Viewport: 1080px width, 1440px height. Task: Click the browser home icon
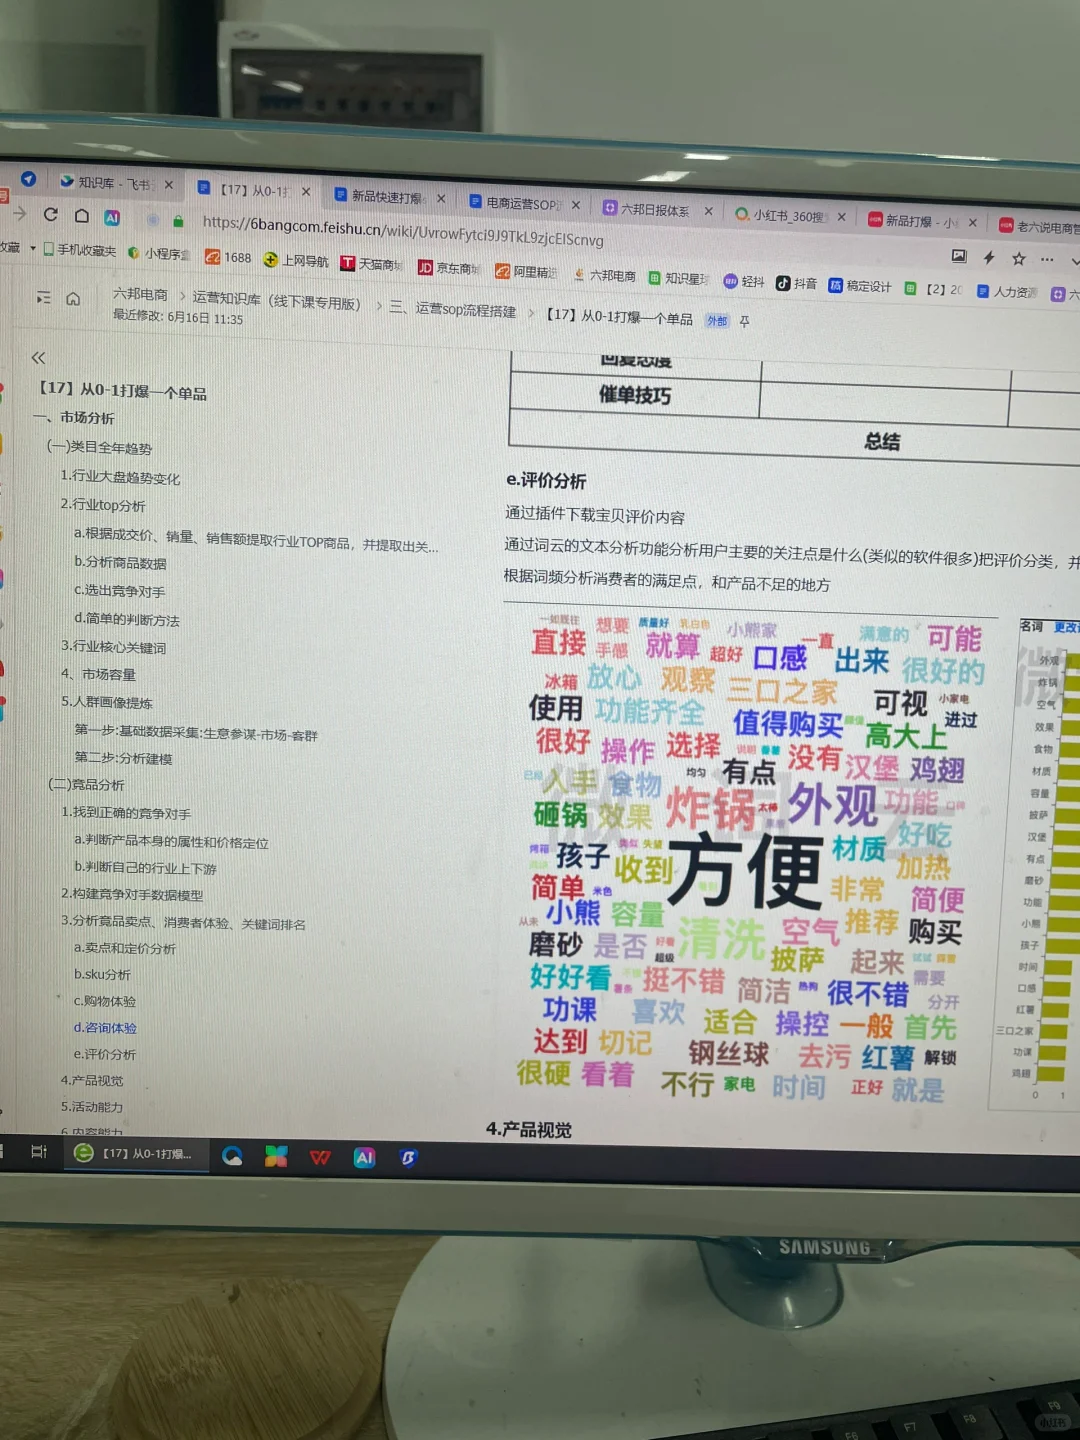(x=80, y=214)
